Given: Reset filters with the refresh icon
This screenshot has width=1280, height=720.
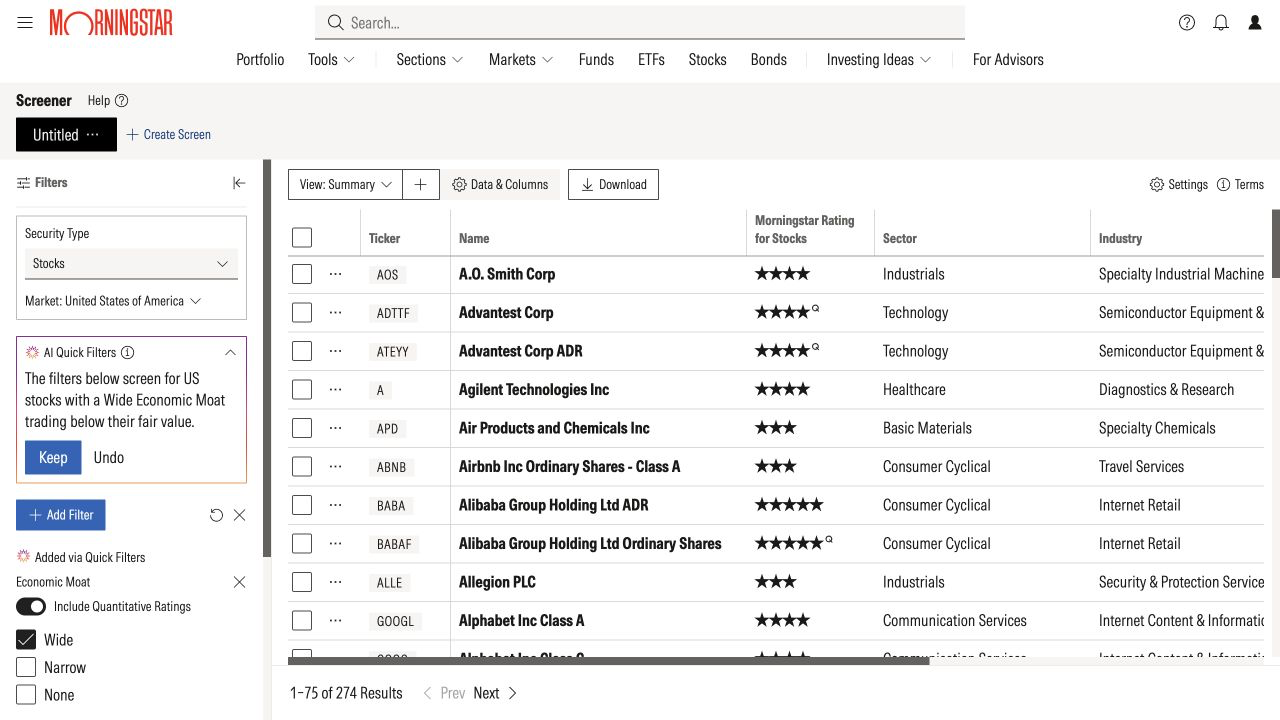Looking at the screenshot, I should (x=216, y=515).
